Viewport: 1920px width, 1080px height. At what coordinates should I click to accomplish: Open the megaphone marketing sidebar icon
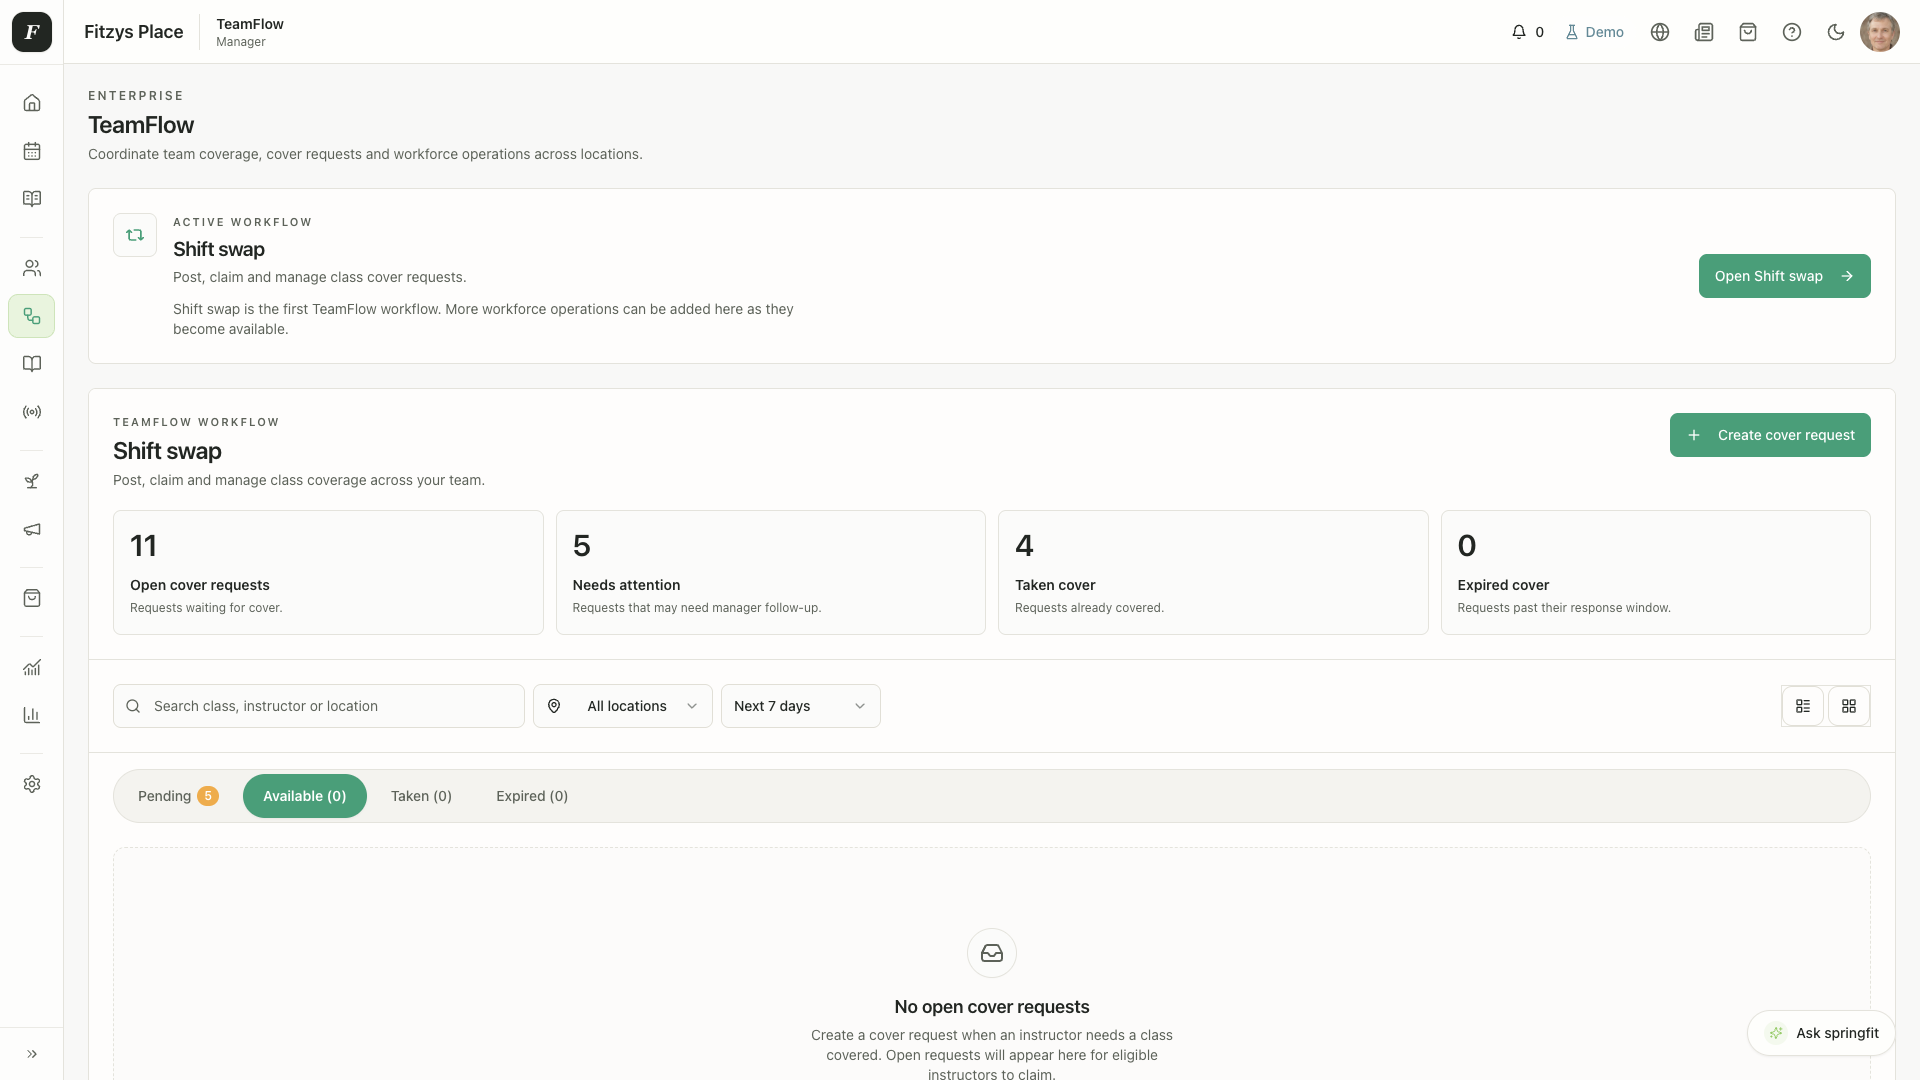coord(32,530)
